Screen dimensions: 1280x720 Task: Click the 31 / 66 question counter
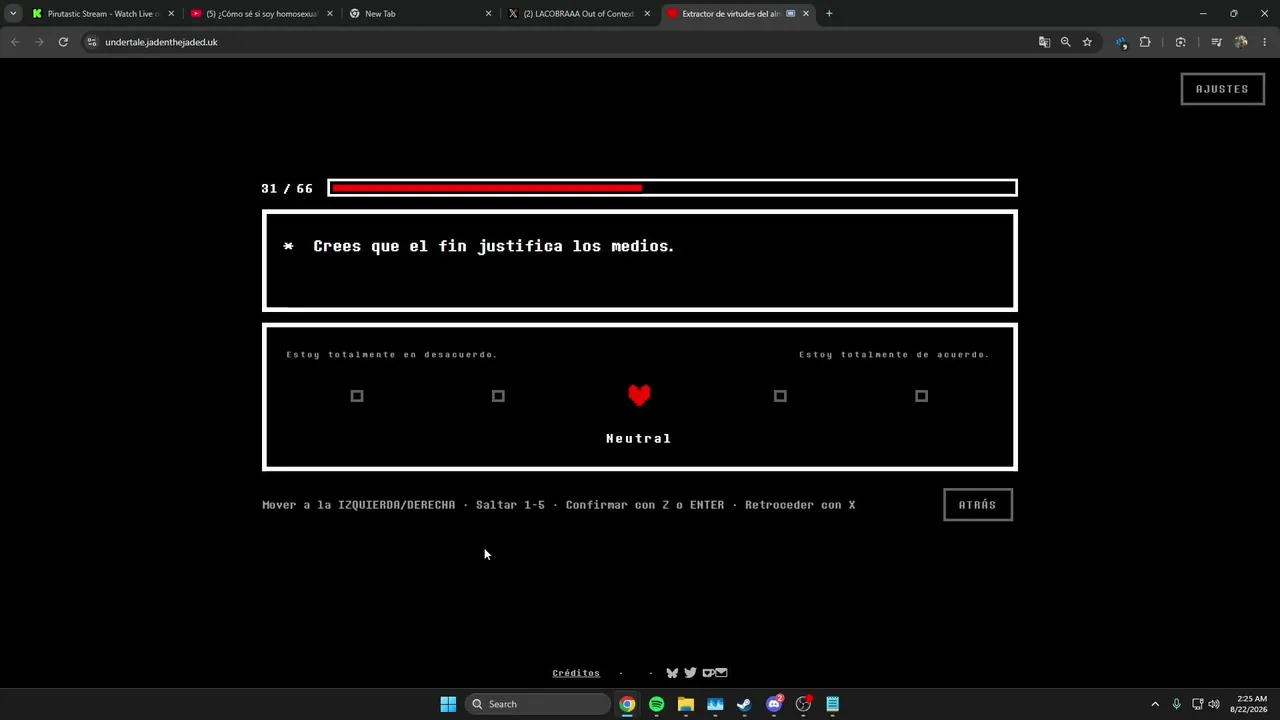click(287, 189)
